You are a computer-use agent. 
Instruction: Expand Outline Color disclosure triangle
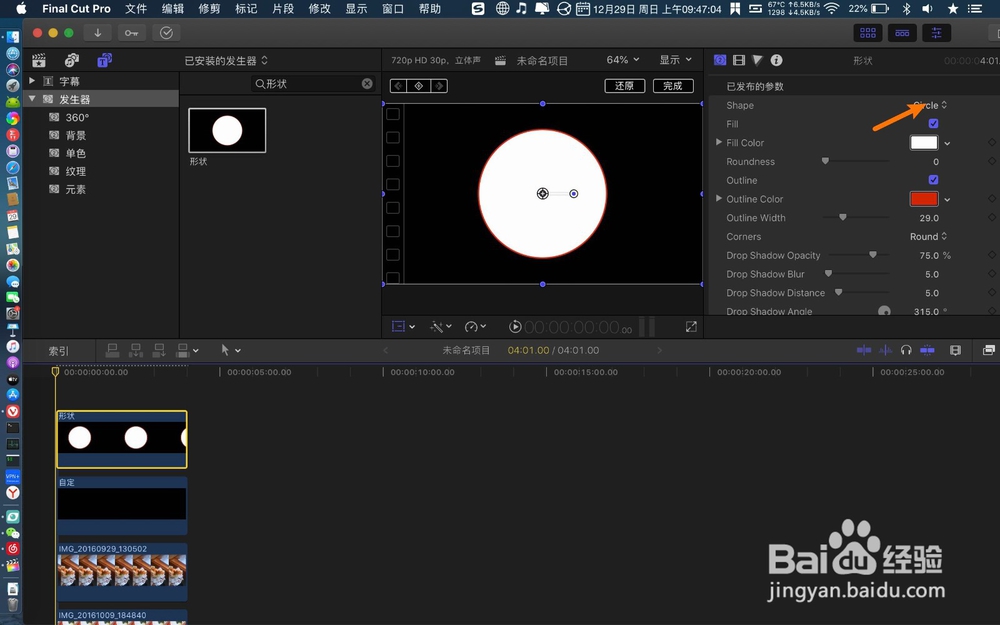719,198
